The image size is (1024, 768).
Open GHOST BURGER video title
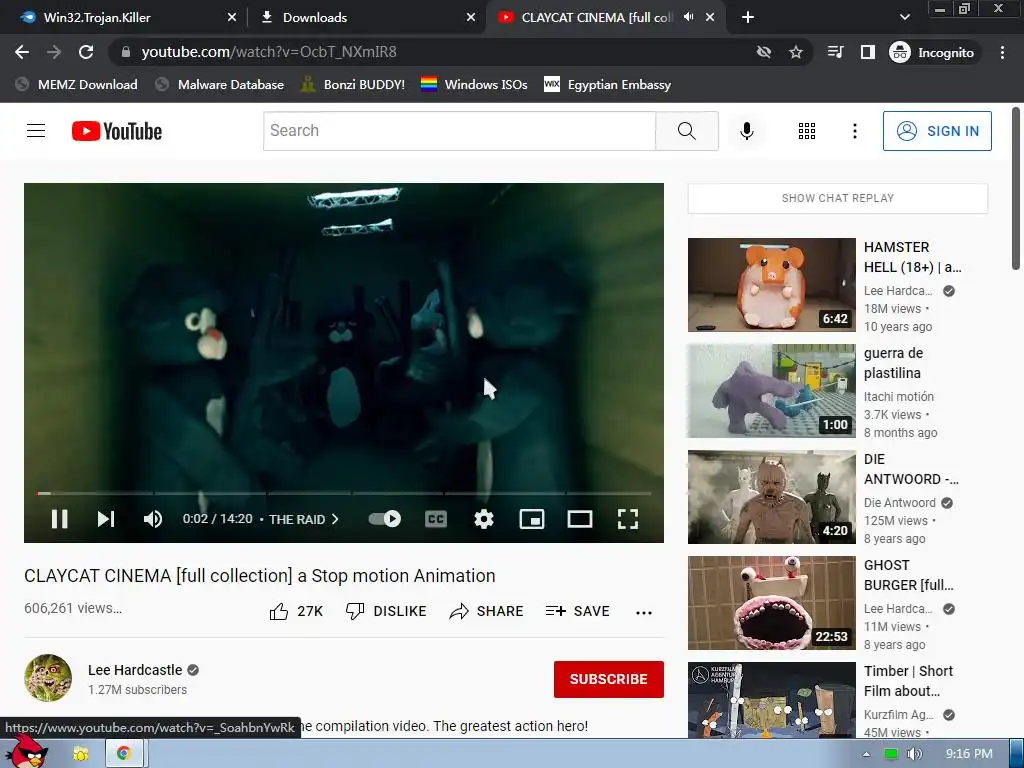pos(909,575)
